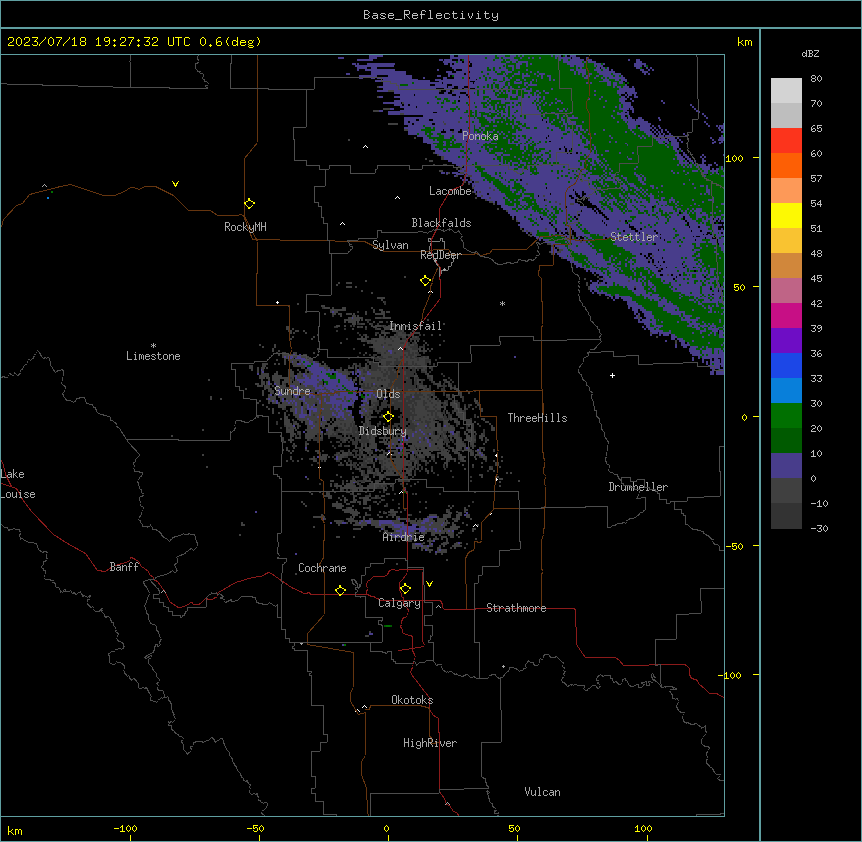Click the dBZ legend heading

pyautogui.click(x=810, y=53)
